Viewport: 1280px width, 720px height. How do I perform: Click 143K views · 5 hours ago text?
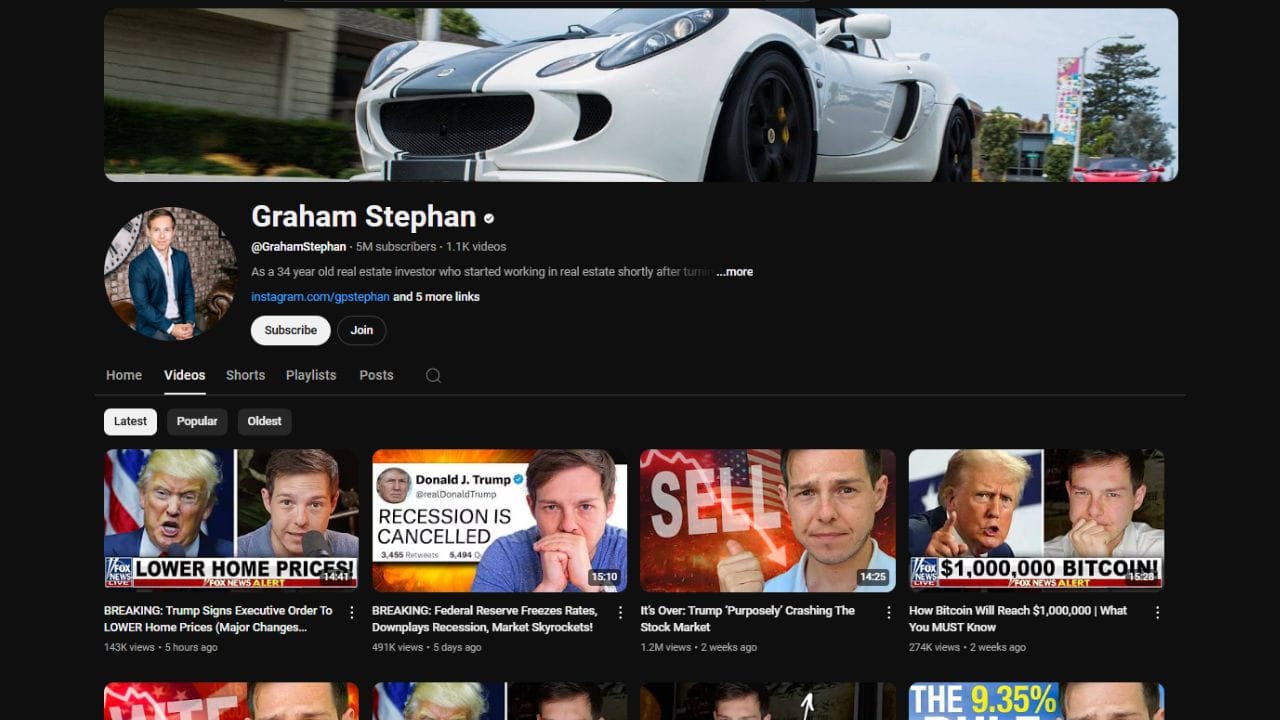coord(161,648)
